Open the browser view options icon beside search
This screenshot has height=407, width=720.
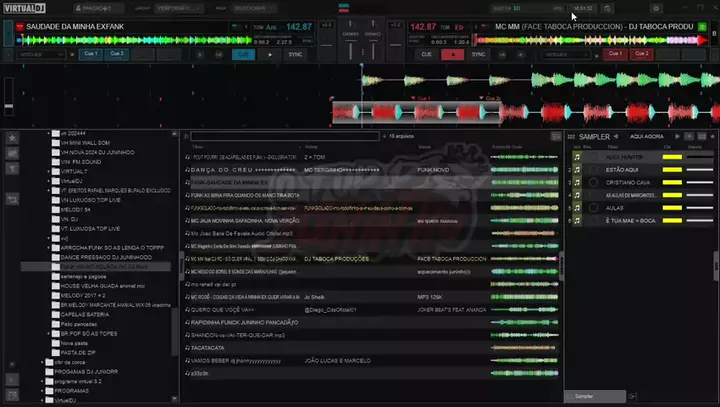556,136
